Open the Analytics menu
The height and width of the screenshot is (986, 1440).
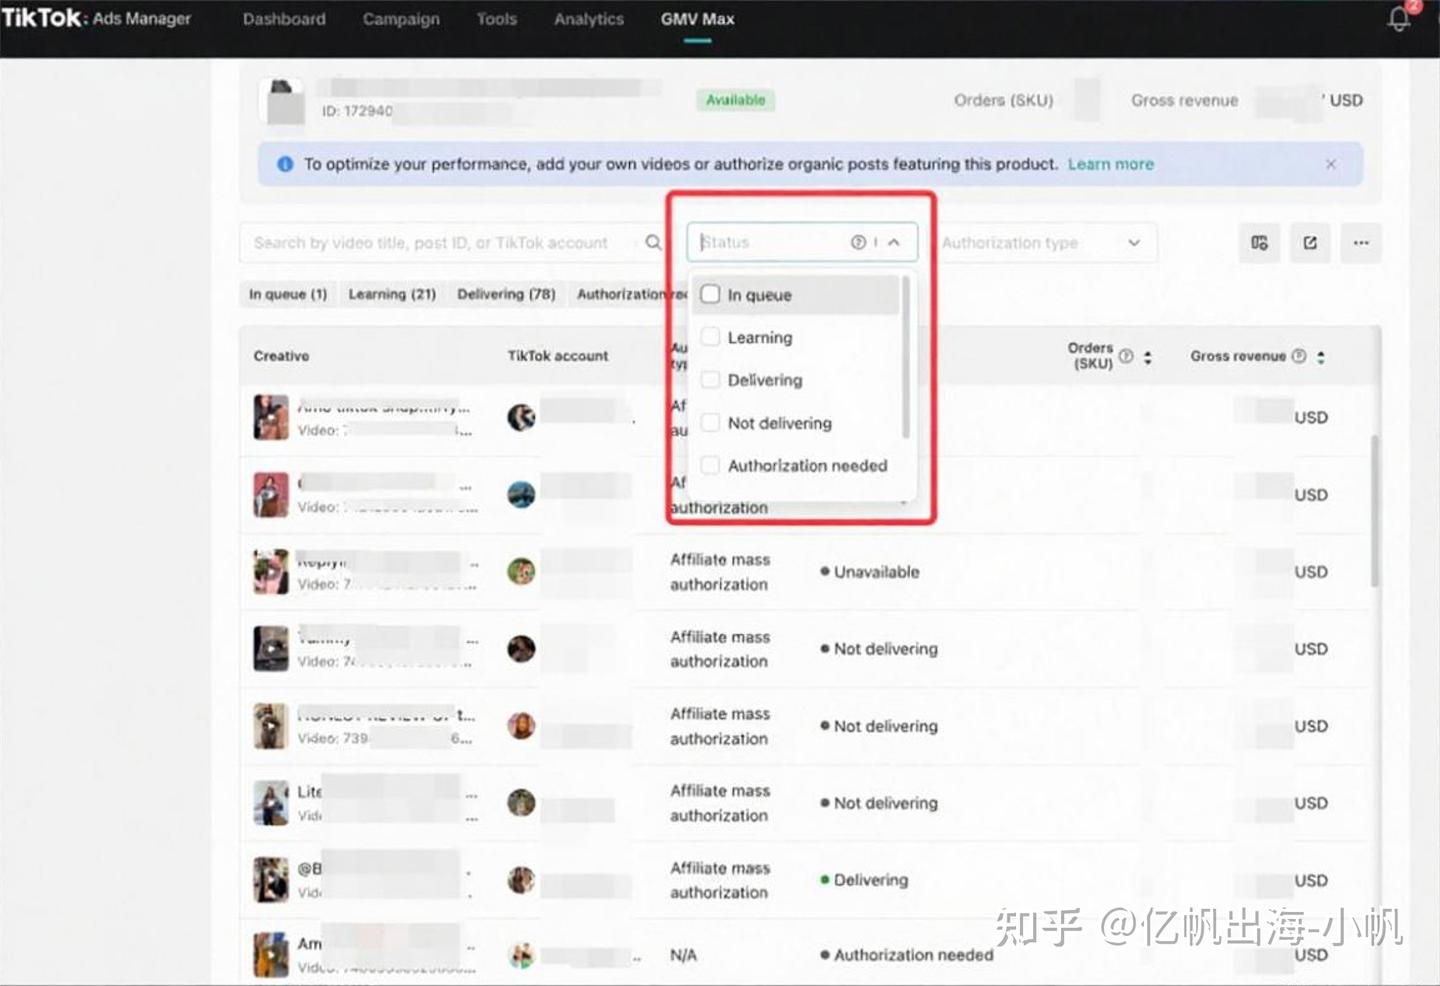[588, 18]
